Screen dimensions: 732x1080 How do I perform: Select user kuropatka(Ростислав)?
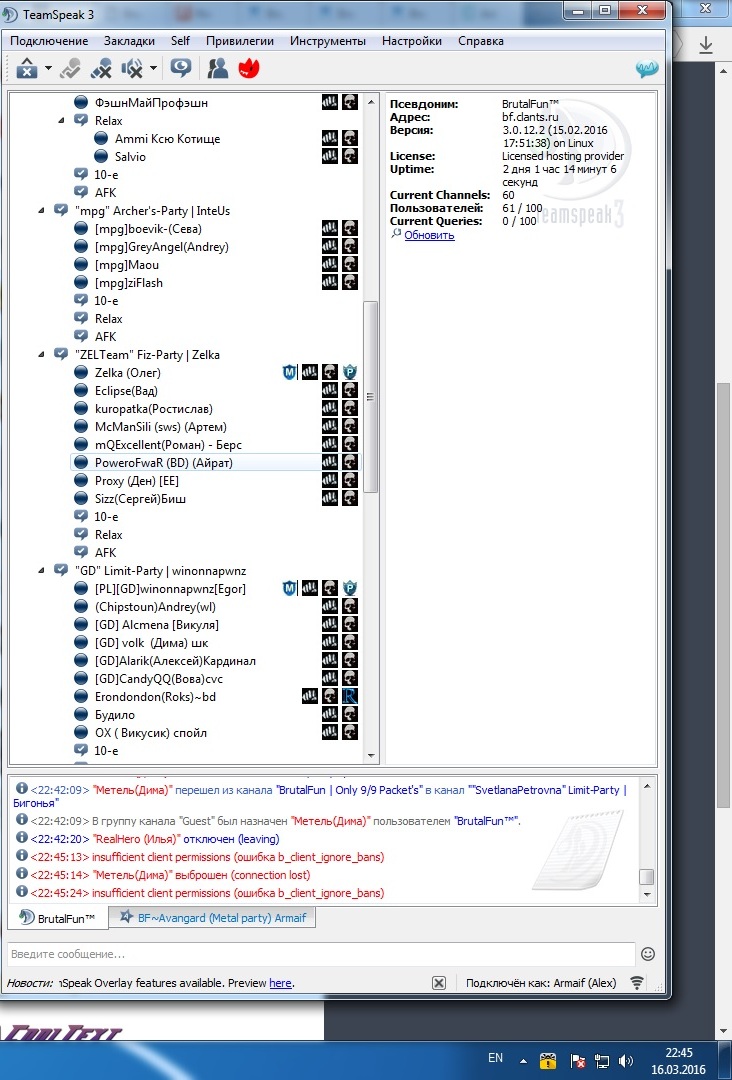(154, 408)
